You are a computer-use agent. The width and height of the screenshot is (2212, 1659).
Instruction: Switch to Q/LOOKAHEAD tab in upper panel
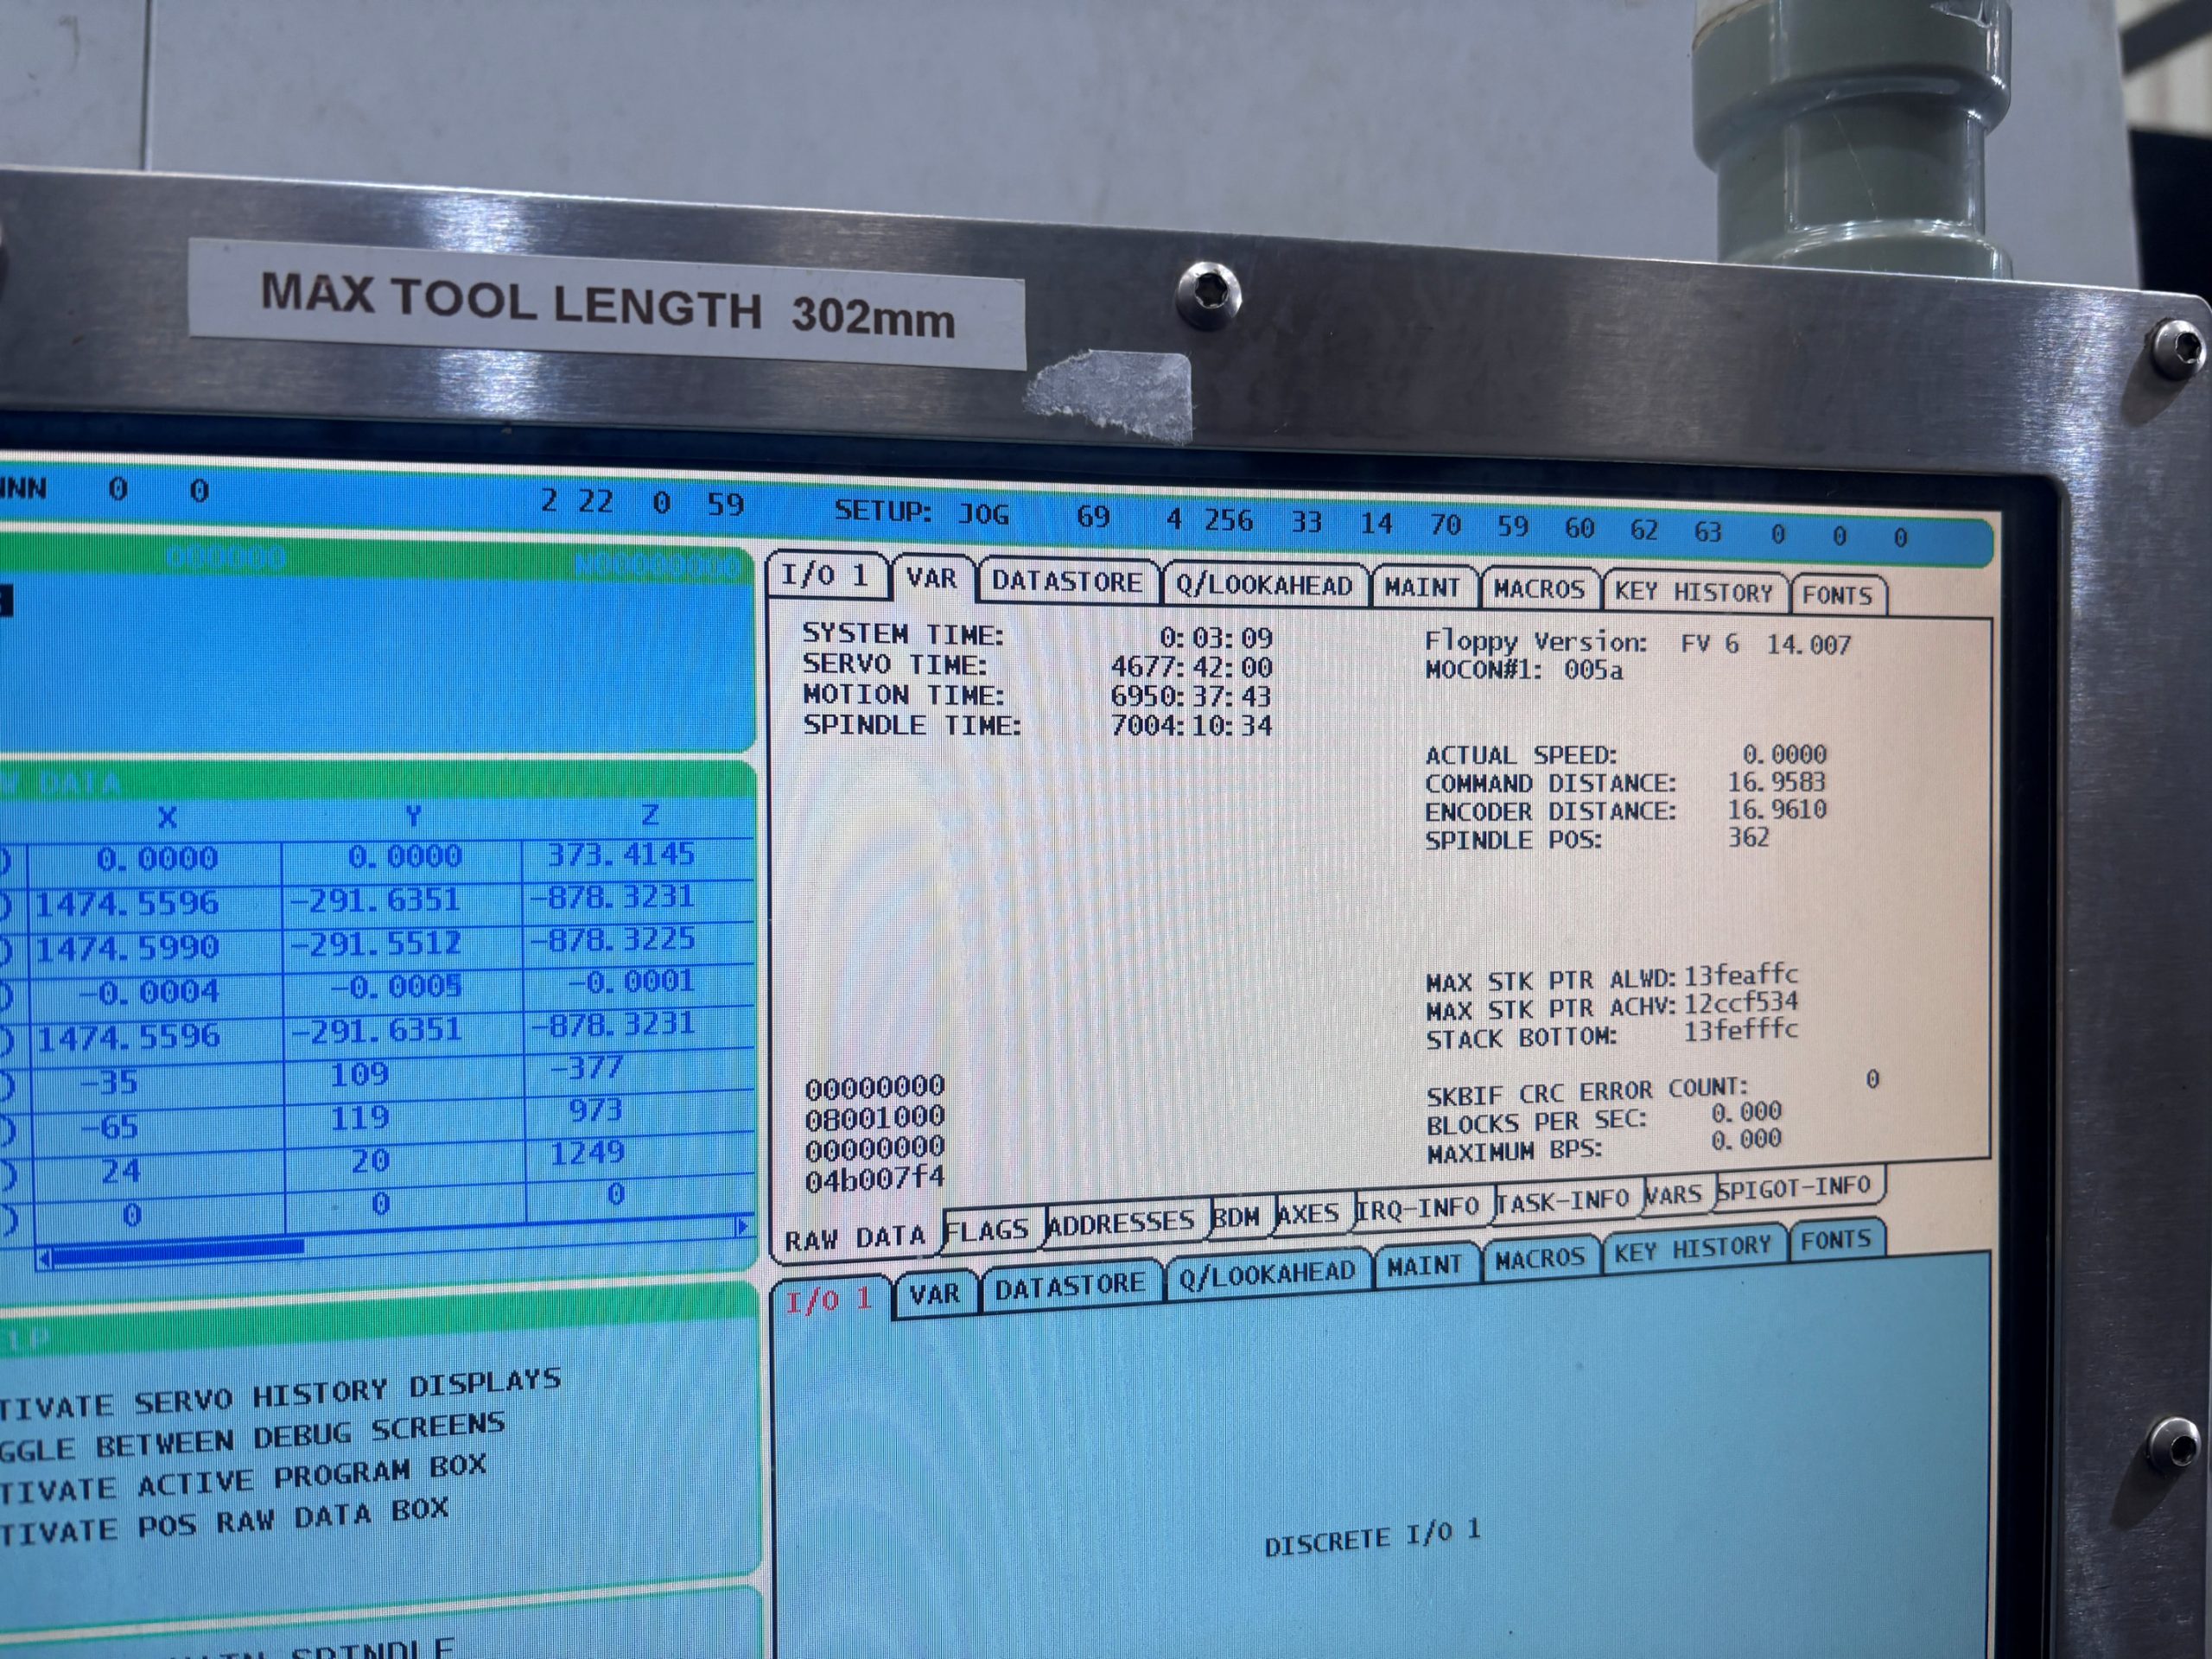click(1264, 586)
